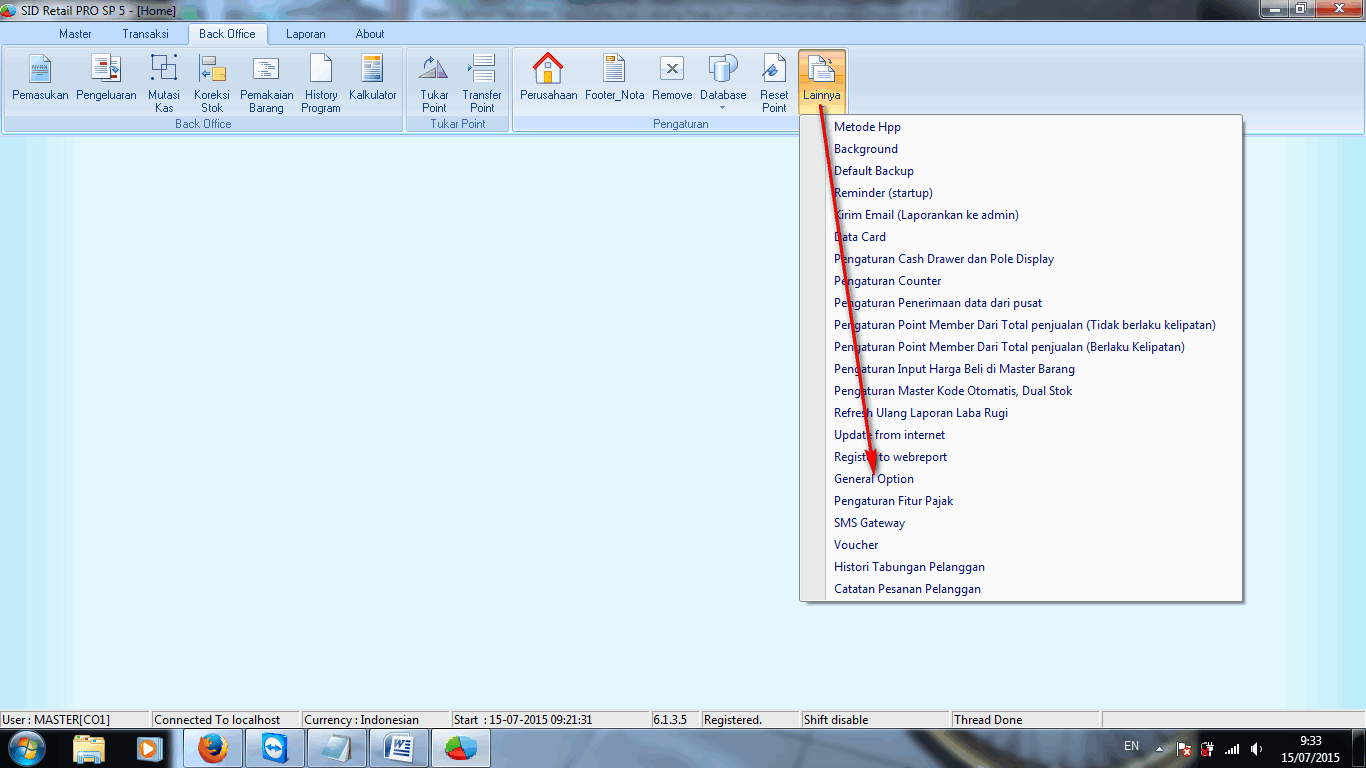
Task: Open Firefox from the taskbar
Action: click(213, 748)
